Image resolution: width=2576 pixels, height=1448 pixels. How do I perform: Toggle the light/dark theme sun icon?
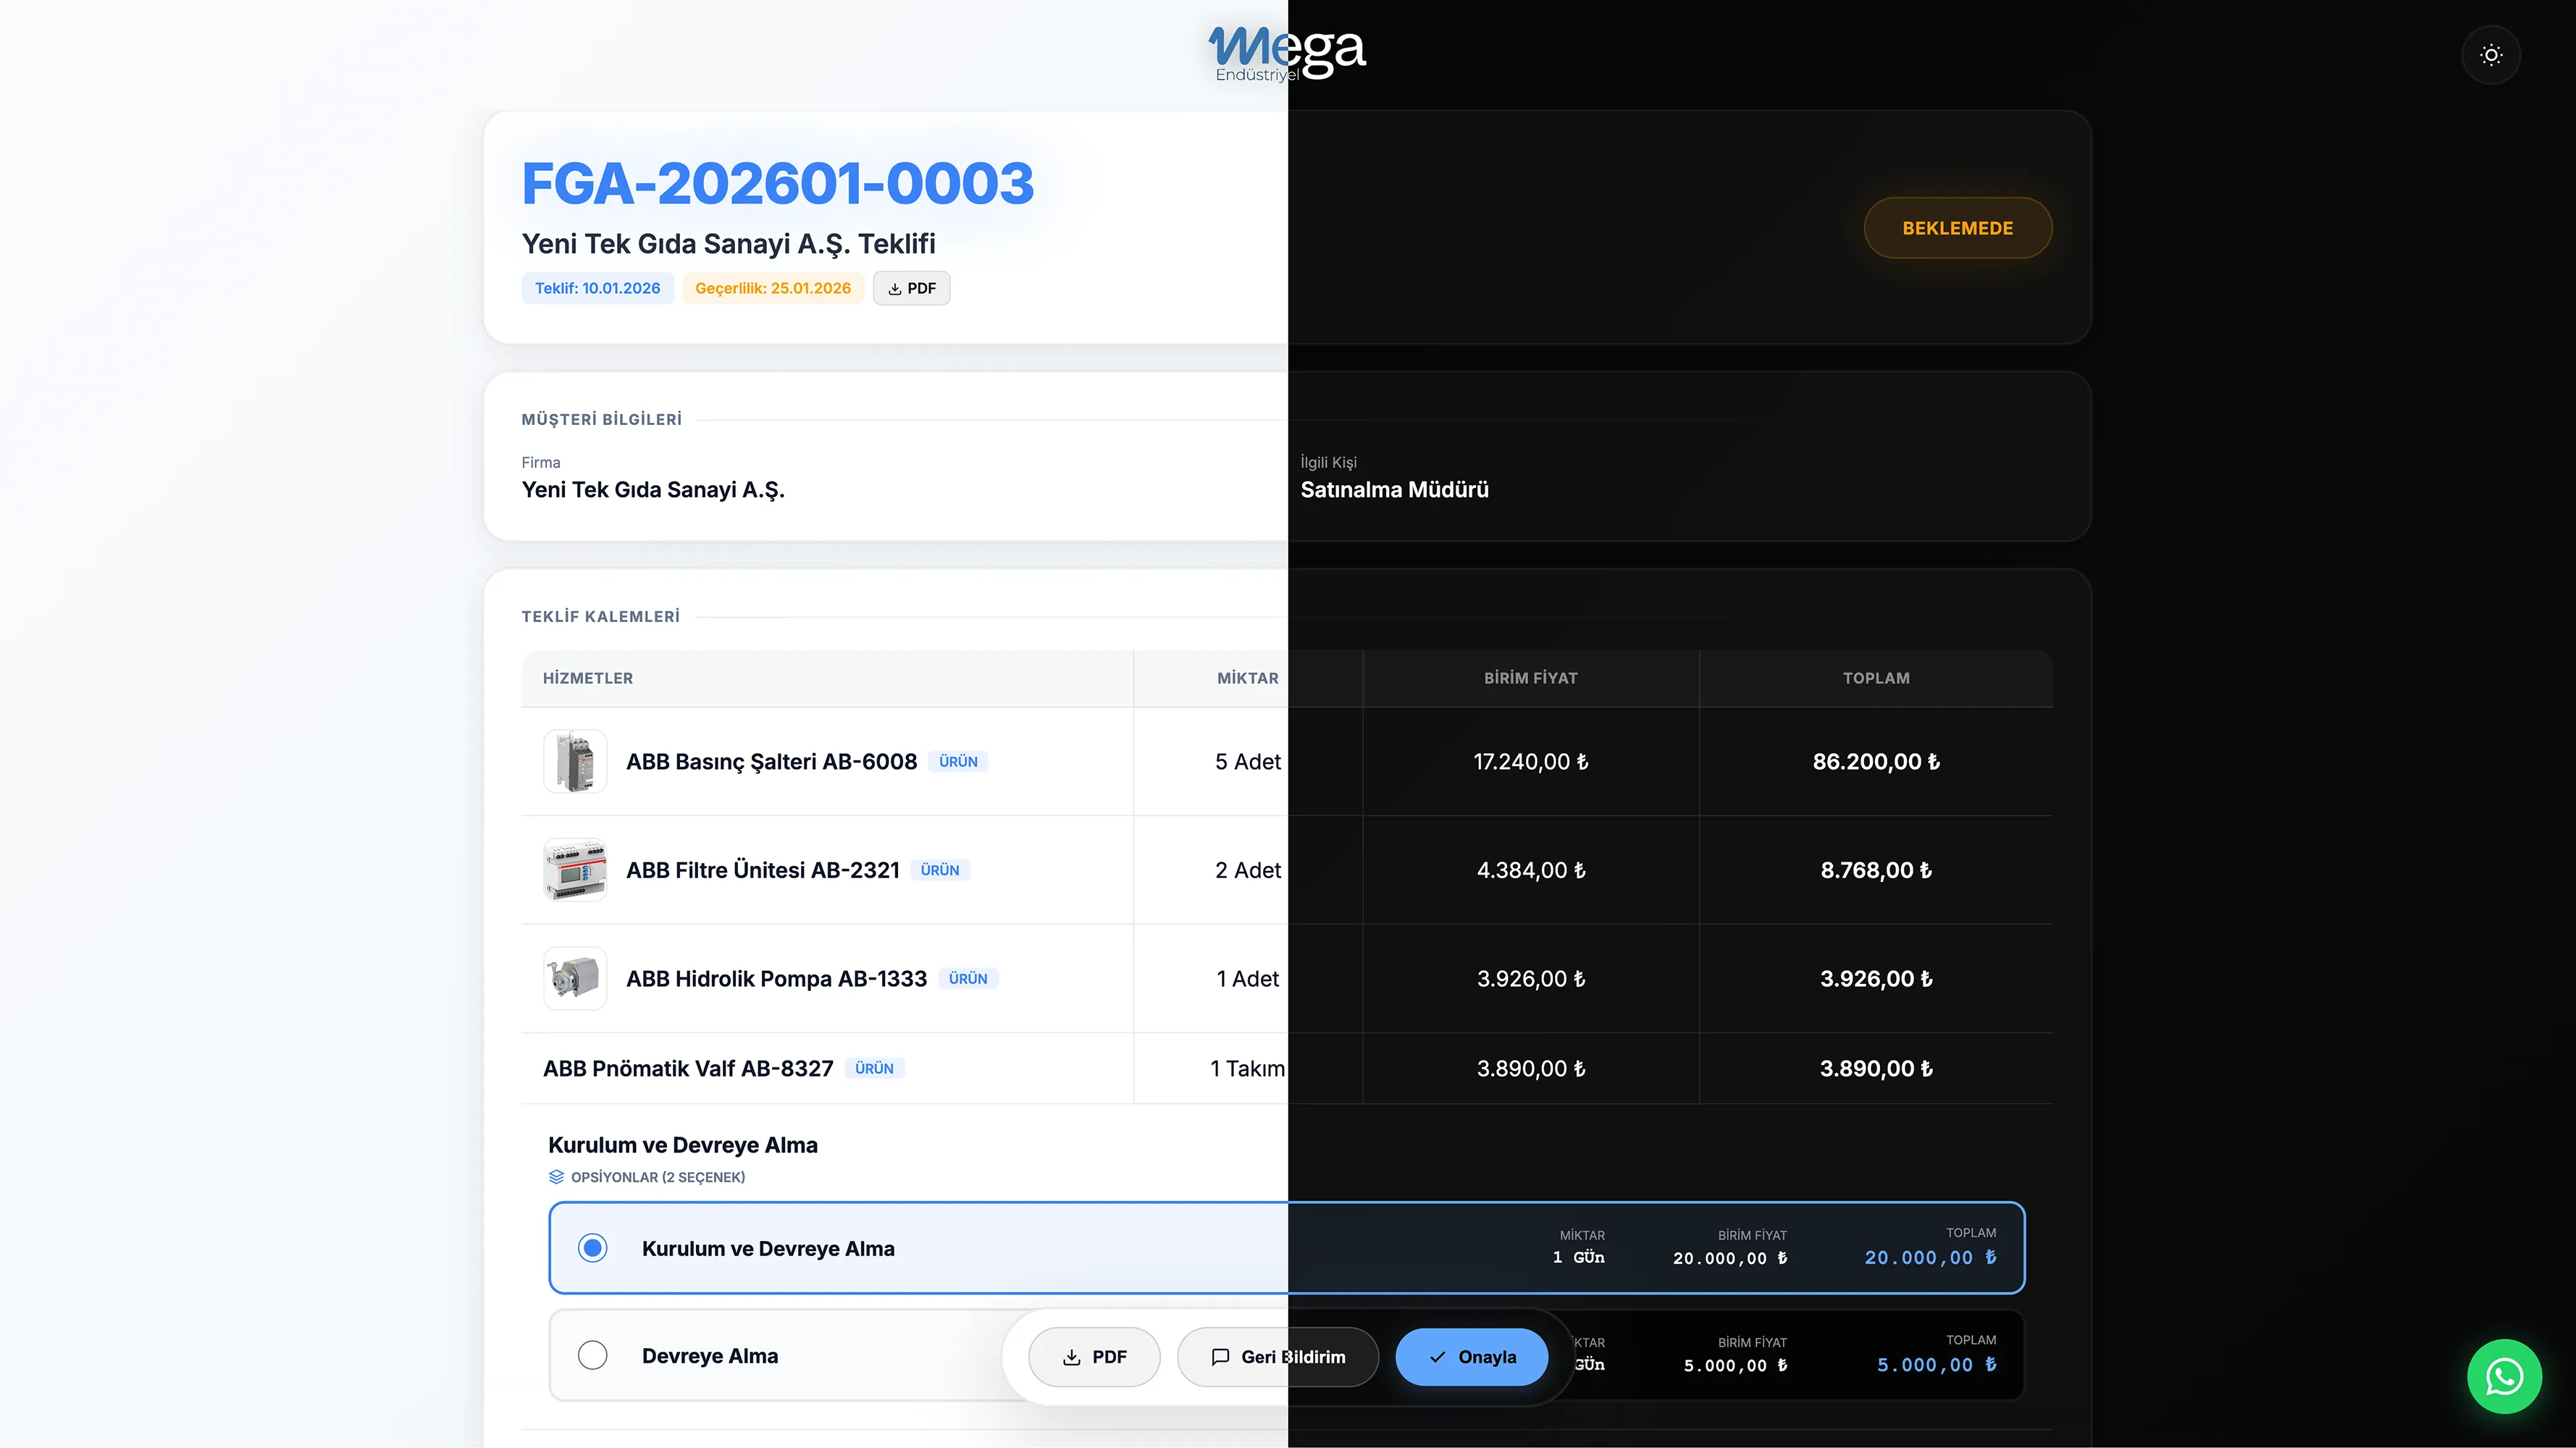click(2491, 55)
